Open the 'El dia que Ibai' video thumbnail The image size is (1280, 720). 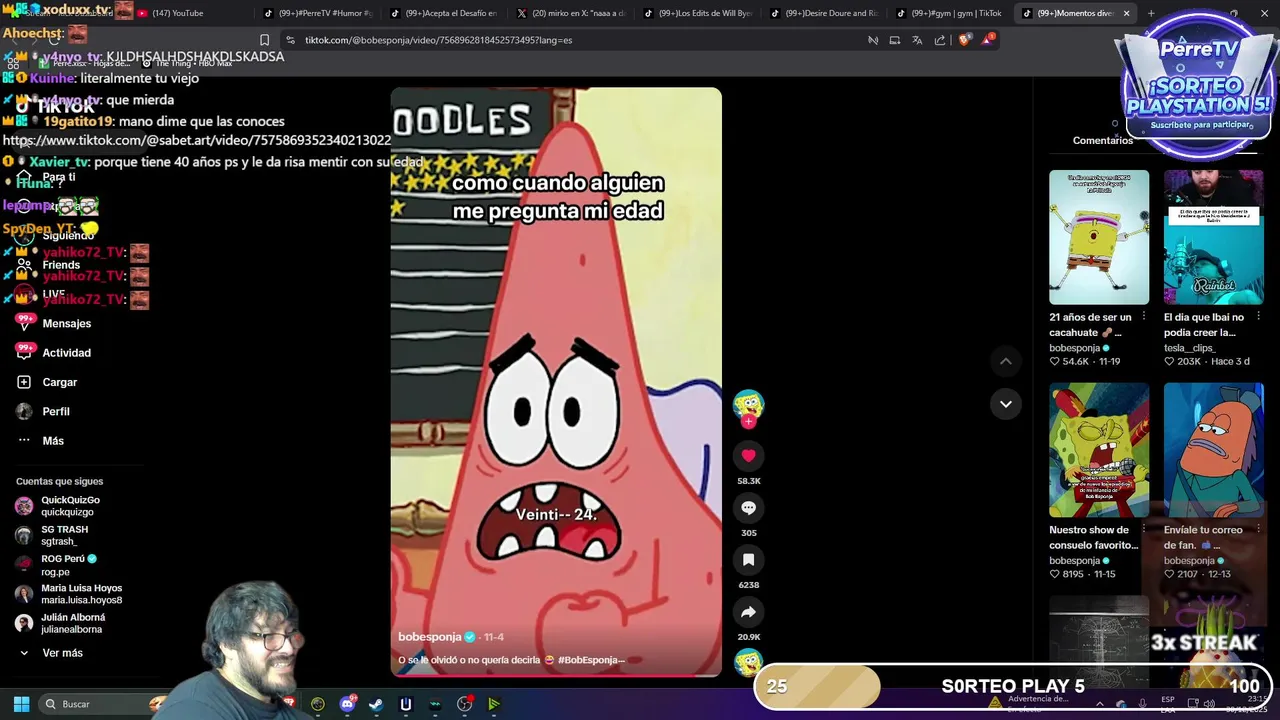[x=1213, y=237]
